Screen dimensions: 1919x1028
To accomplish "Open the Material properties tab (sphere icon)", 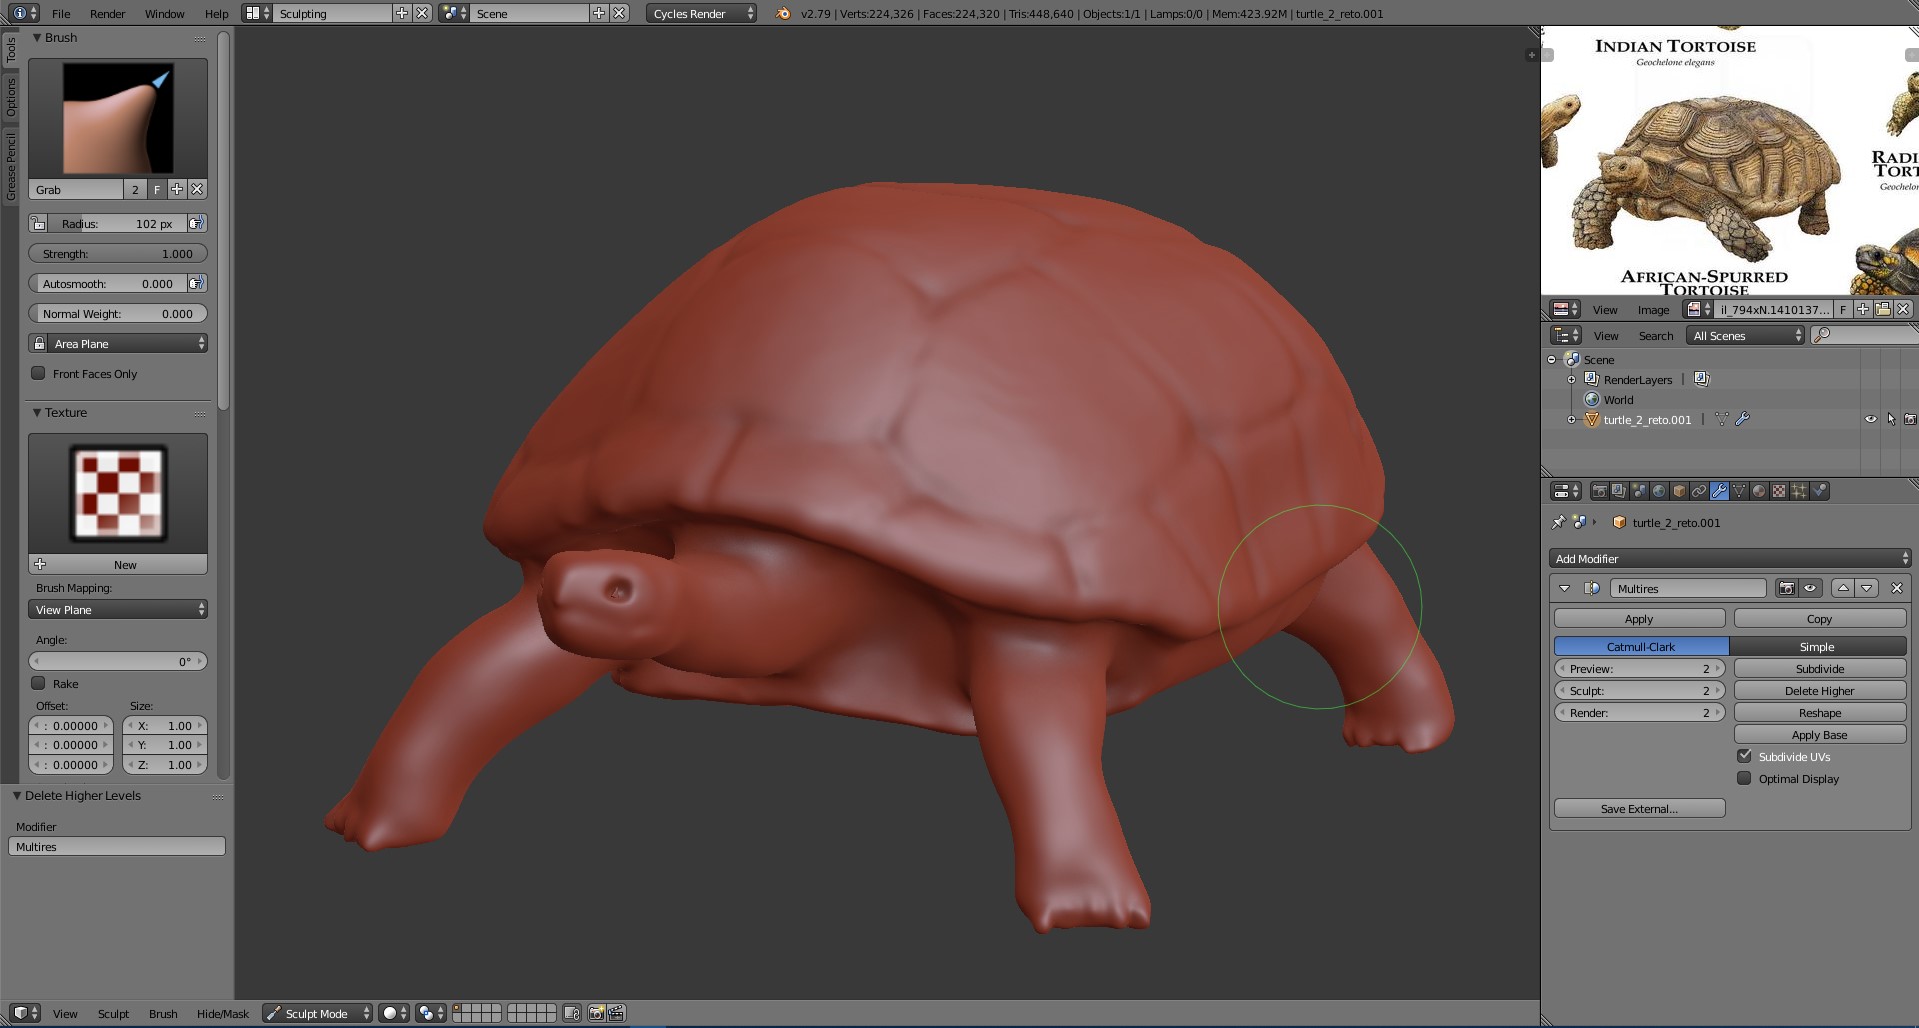I will [1759, 491].
